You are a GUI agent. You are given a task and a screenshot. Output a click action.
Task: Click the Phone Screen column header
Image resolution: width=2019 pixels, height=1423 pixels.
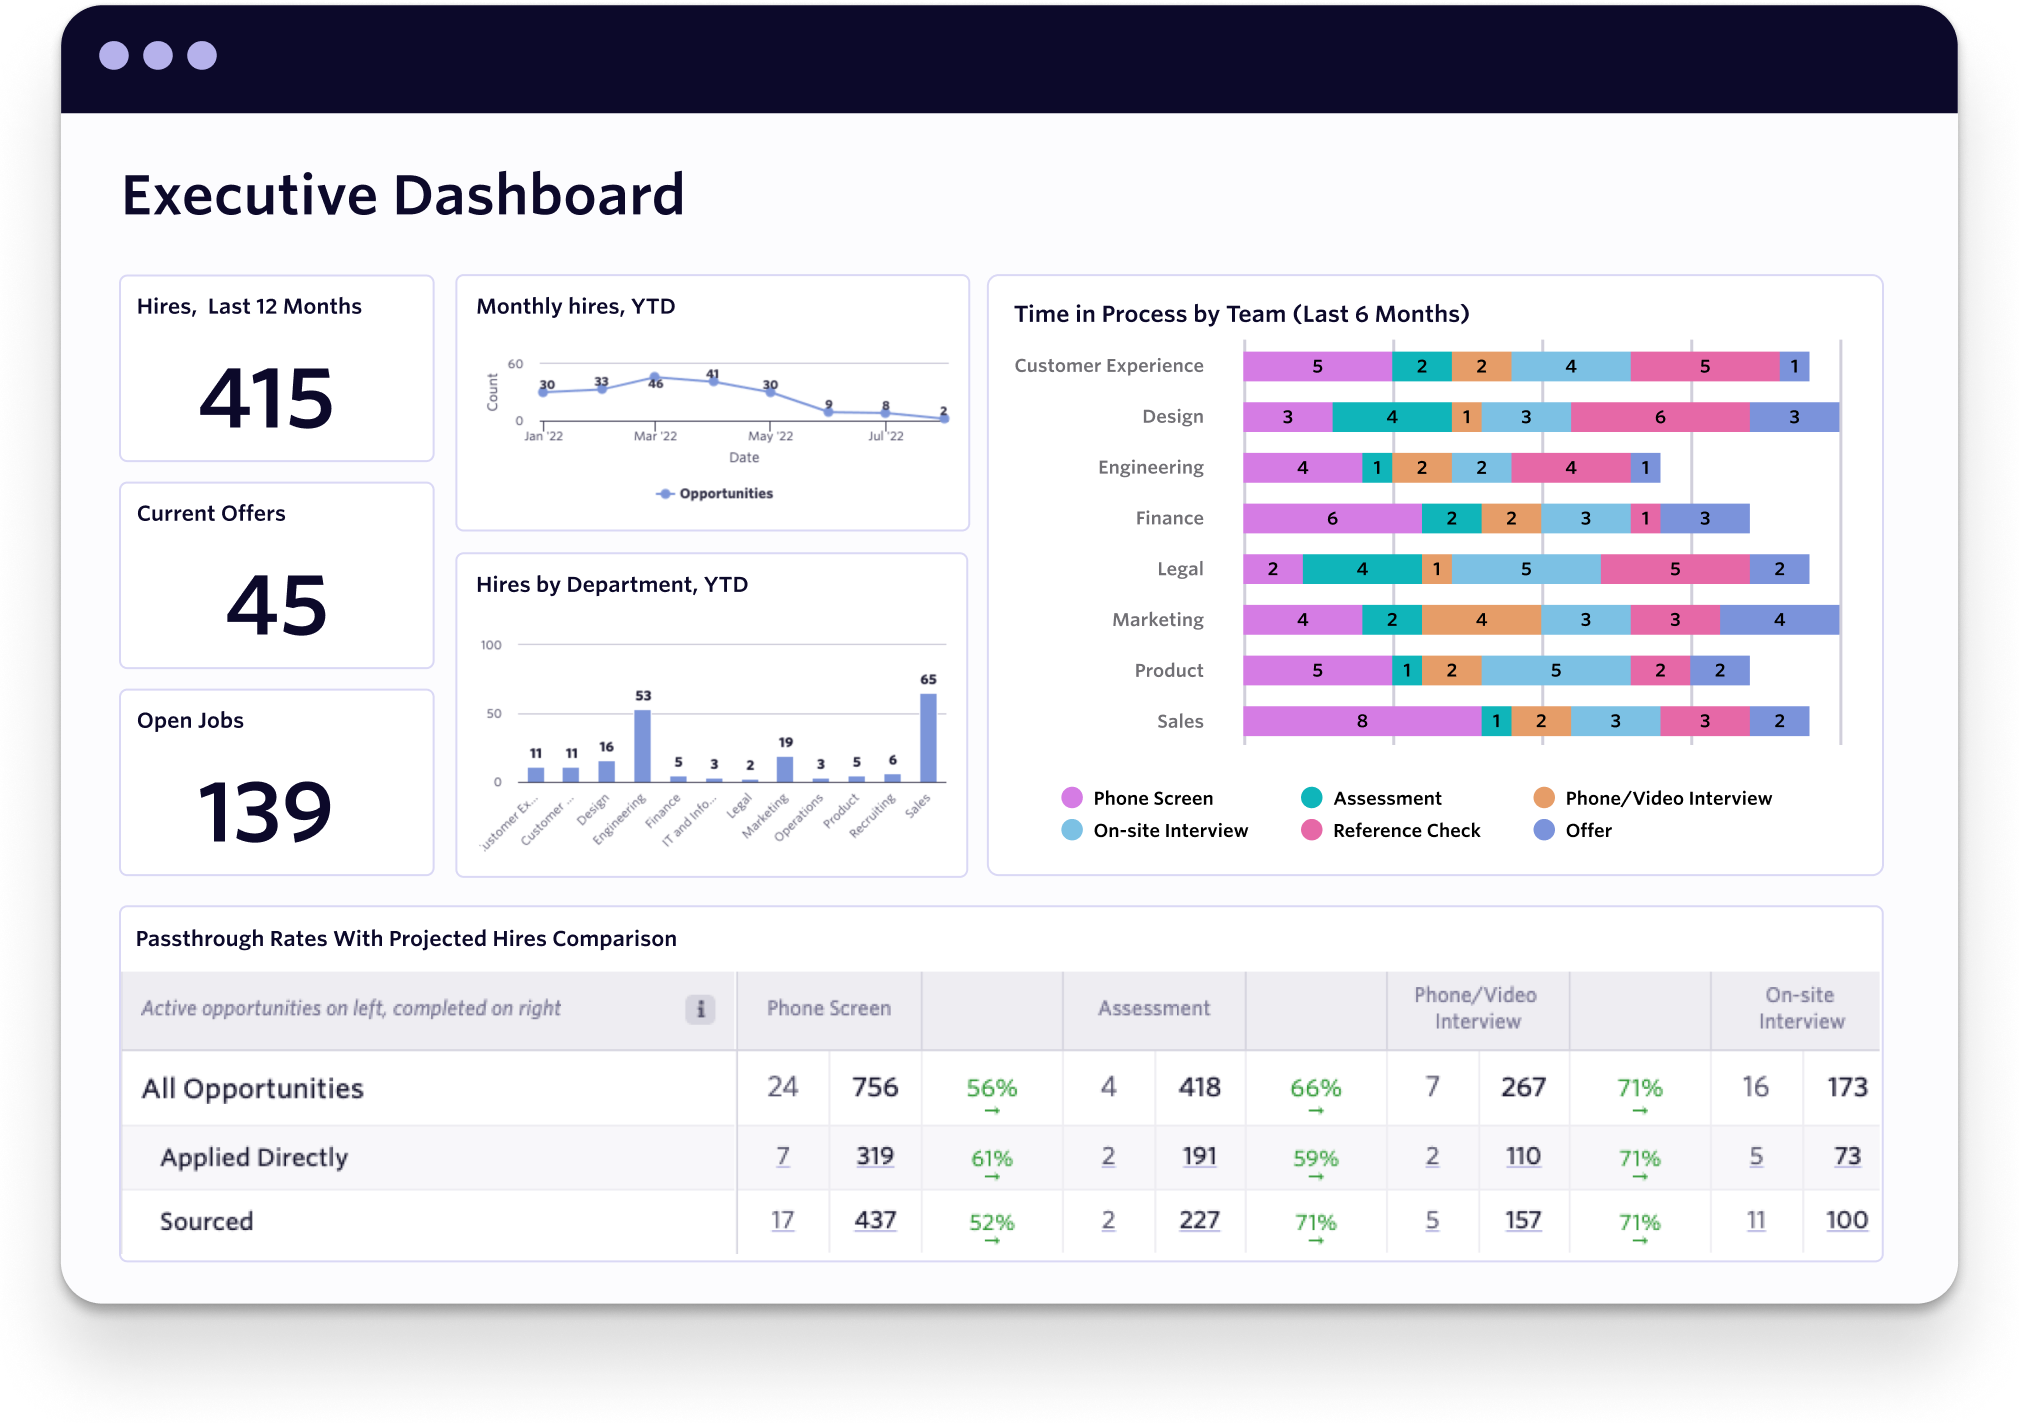828,1009
